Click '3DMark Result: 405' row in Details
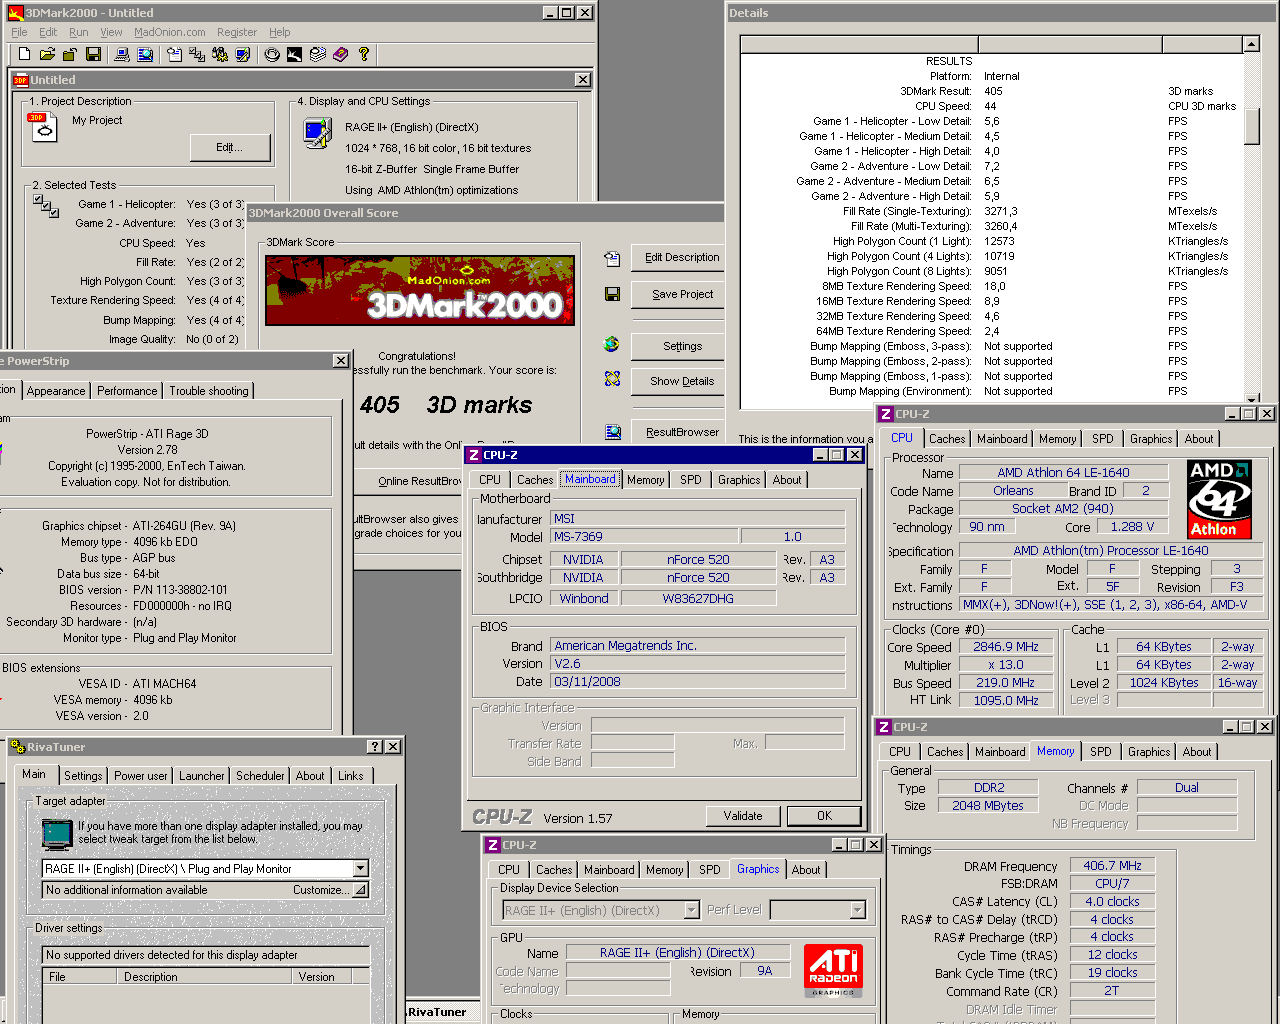1280x1024 pixels. (x=990, y=91)
